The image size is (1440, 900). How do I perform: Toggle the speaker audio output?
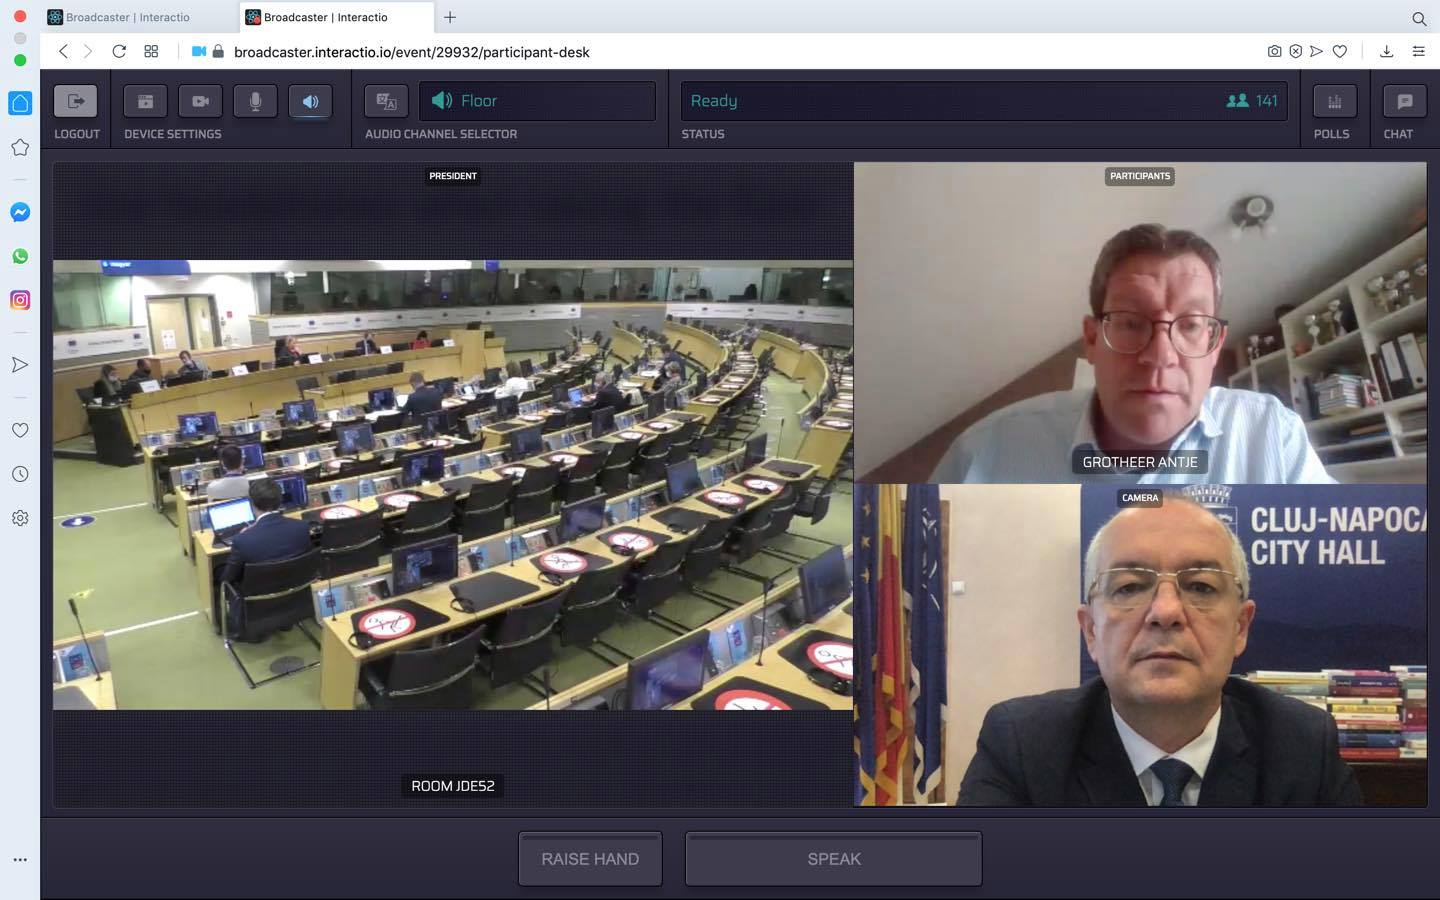tap(310, 101)
